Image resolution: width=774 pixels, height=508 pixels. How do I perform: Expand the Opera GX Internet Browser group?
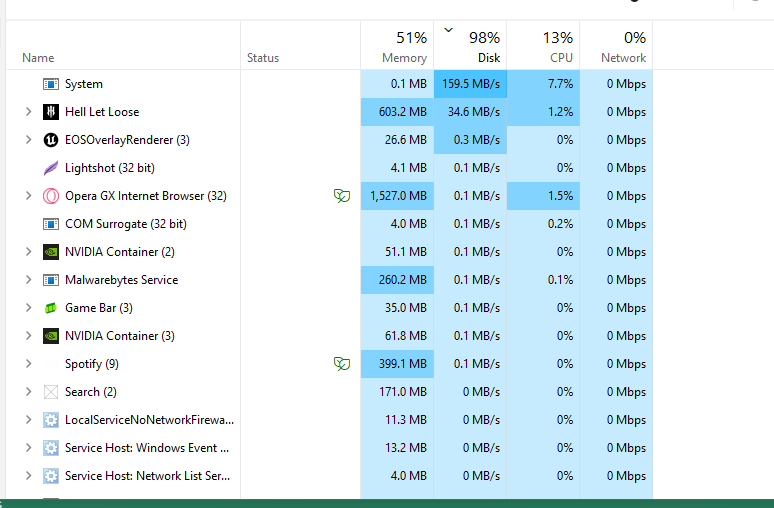[x=29, y=196]
